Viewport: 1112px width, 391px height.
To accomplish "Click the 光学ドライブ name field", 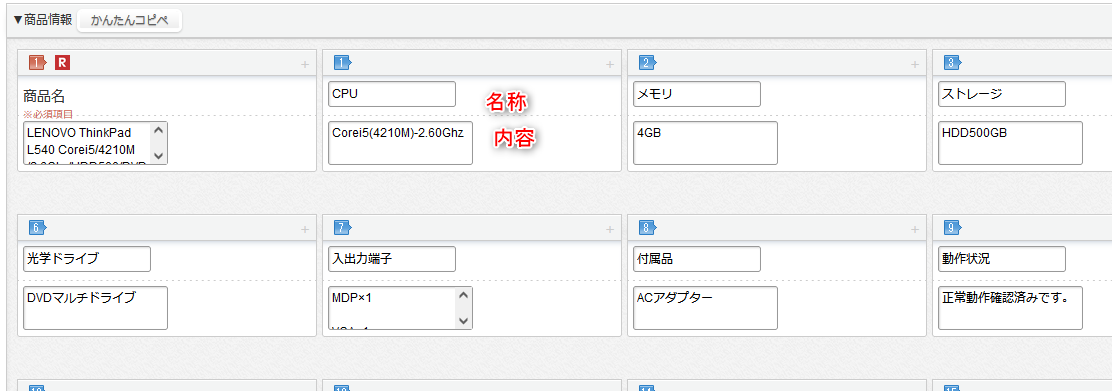I will coord(87,258).
